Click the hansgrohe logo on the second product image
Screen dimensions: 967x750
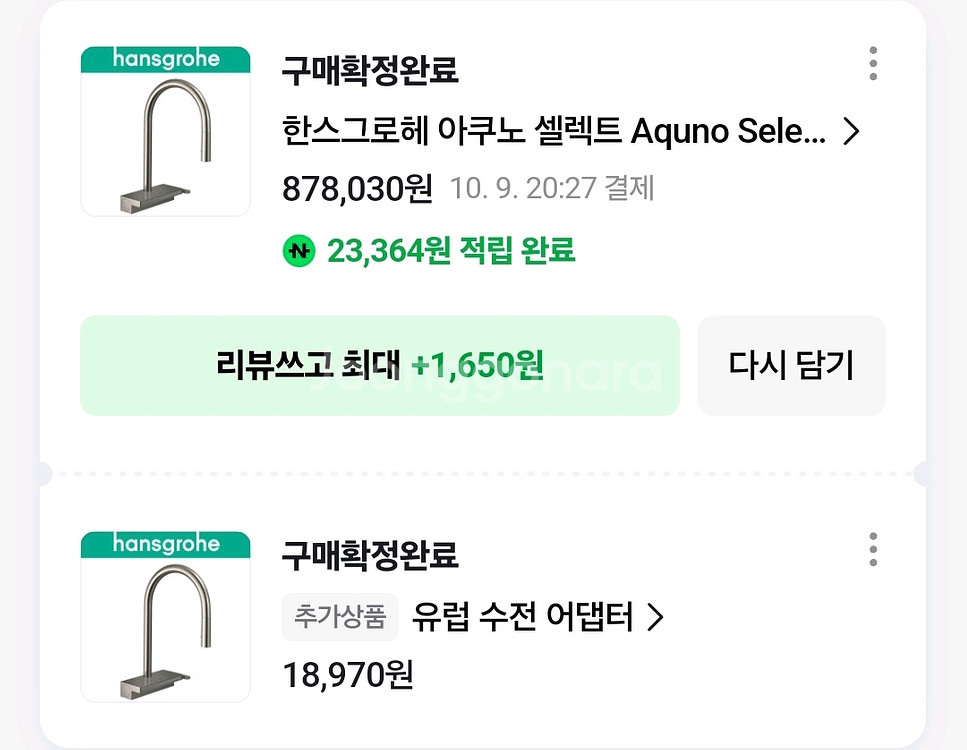pos(165,544)
